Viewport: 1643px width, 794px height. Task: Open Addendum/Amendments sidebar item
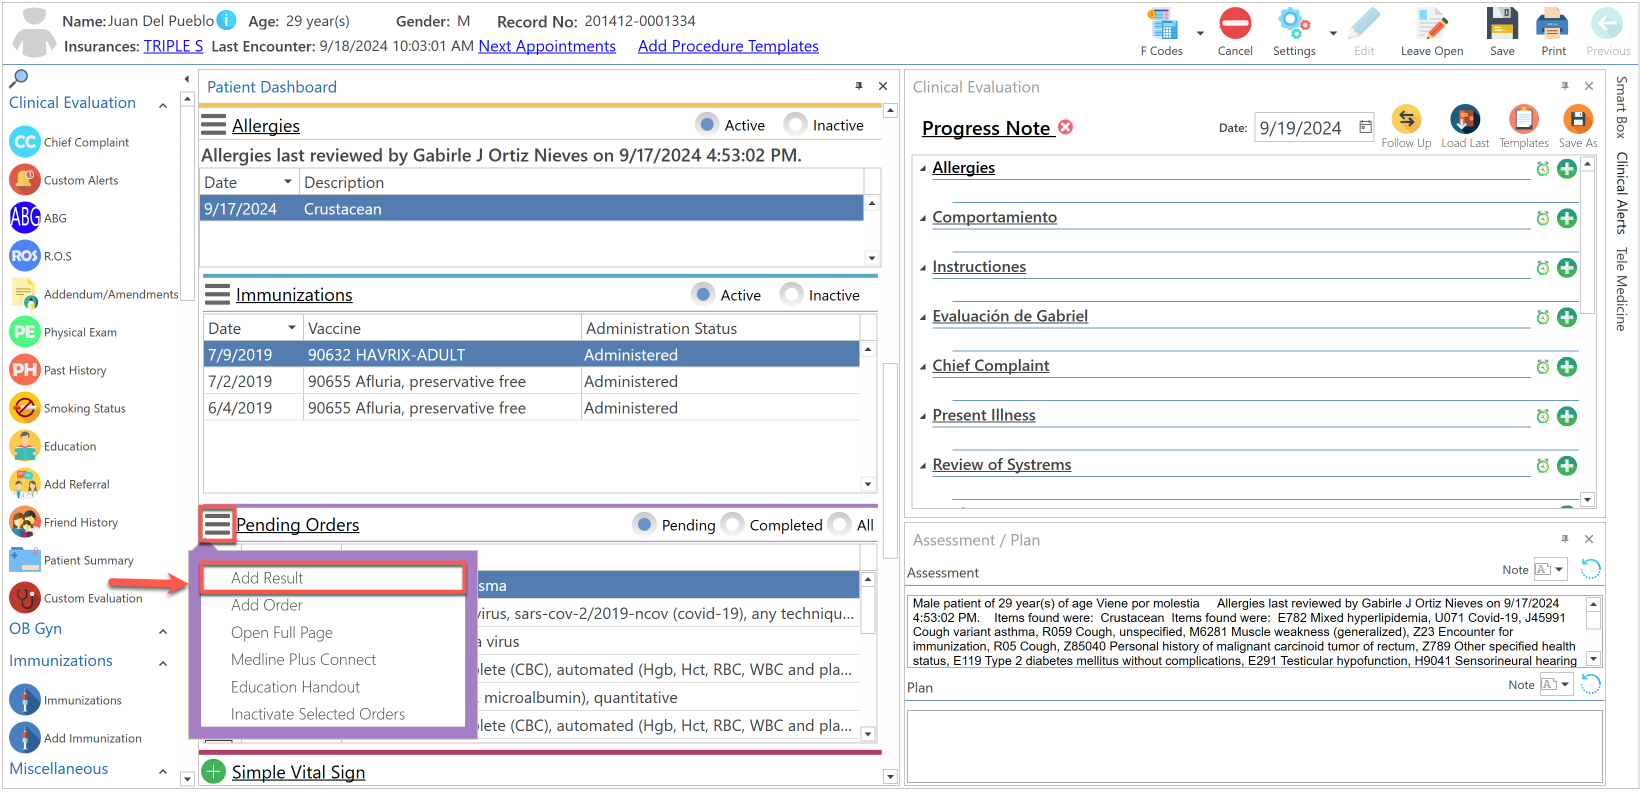[94, 294]
